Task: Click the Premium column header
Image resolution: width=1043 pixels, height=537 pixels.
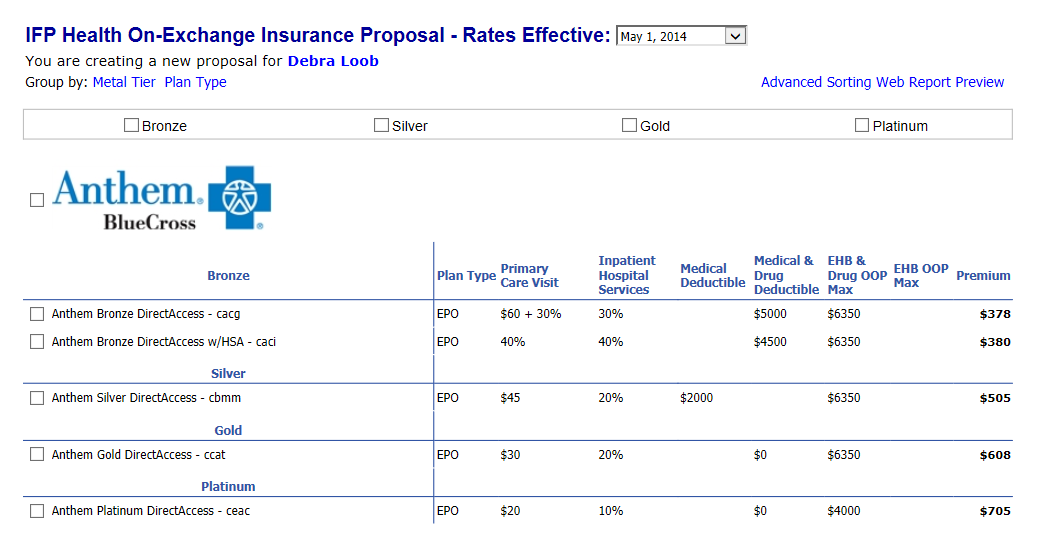Action: click(x=983, y=275)
